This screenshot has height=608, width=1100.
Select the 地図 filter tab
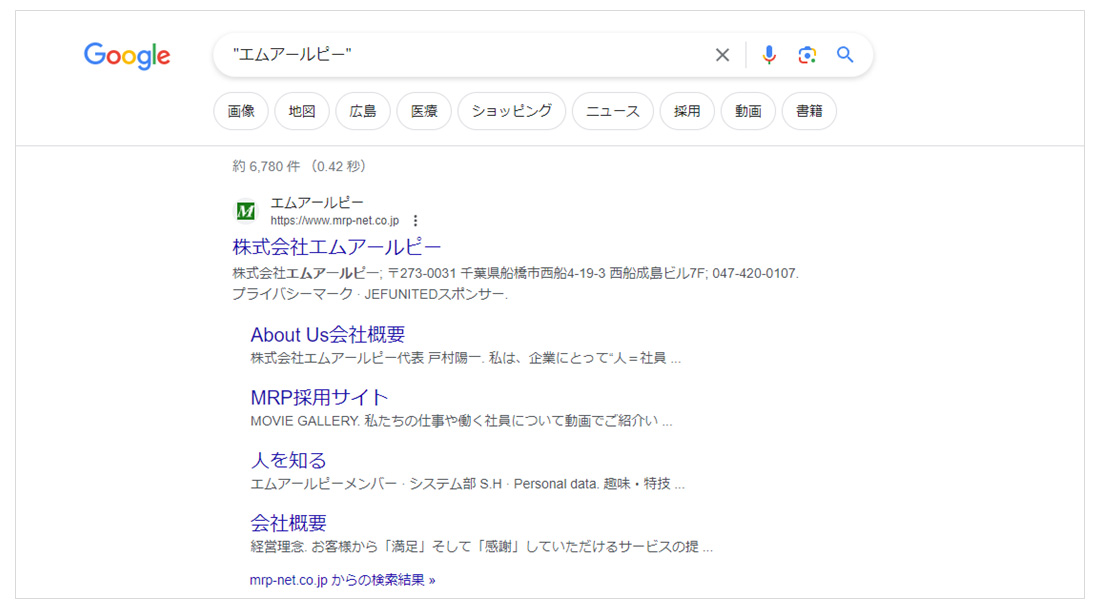point(302,111)
